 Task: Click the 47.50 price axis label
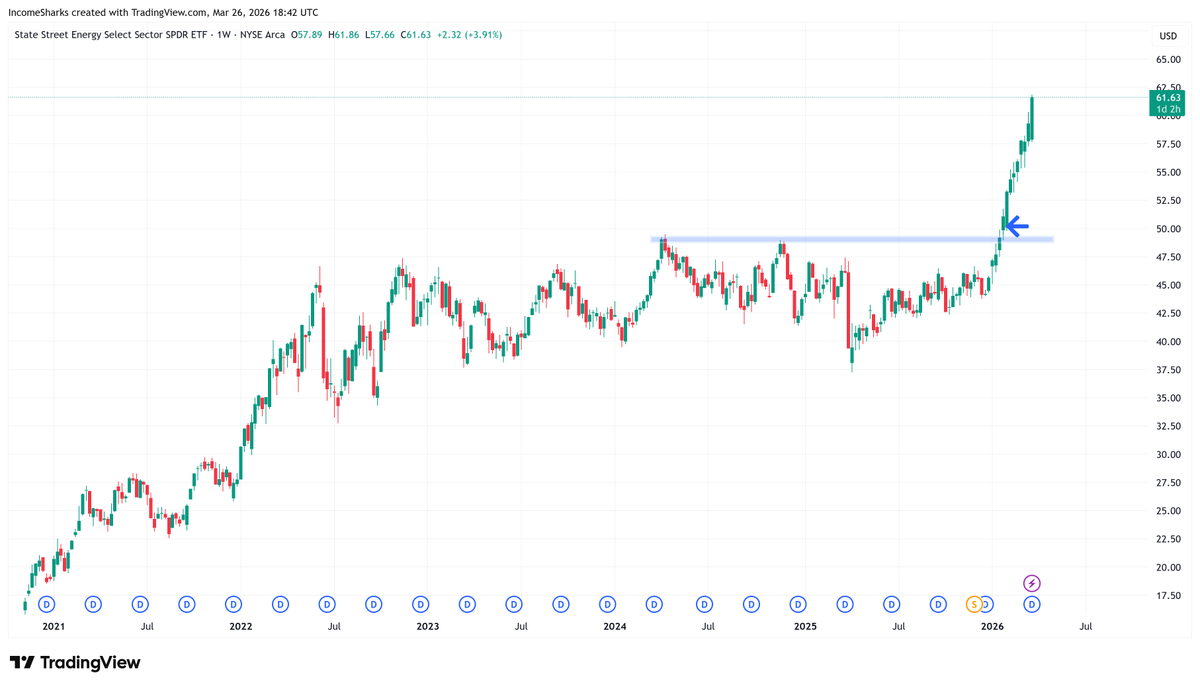(x=1168, y=257)
